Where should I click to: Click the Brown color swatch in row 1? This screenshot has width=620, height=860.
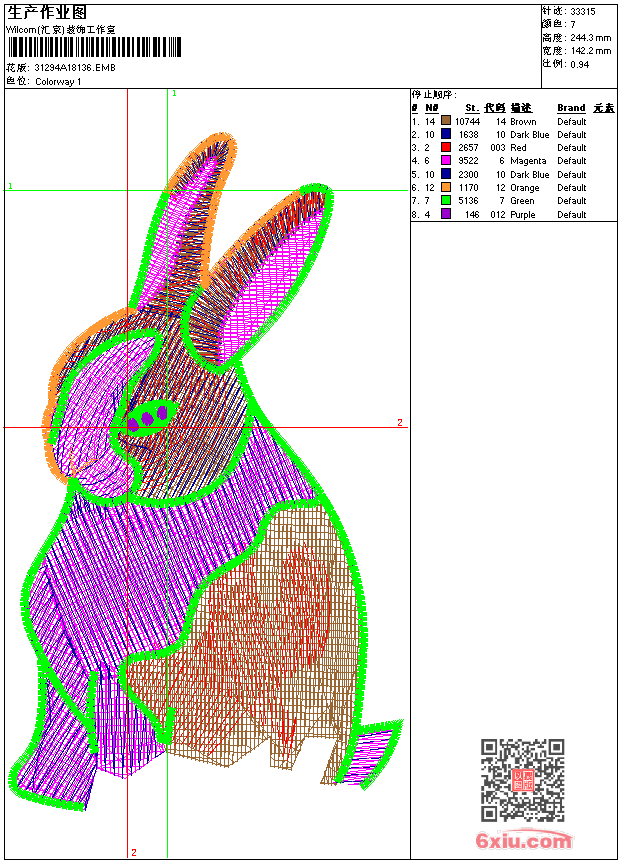(x=446, y=121)
